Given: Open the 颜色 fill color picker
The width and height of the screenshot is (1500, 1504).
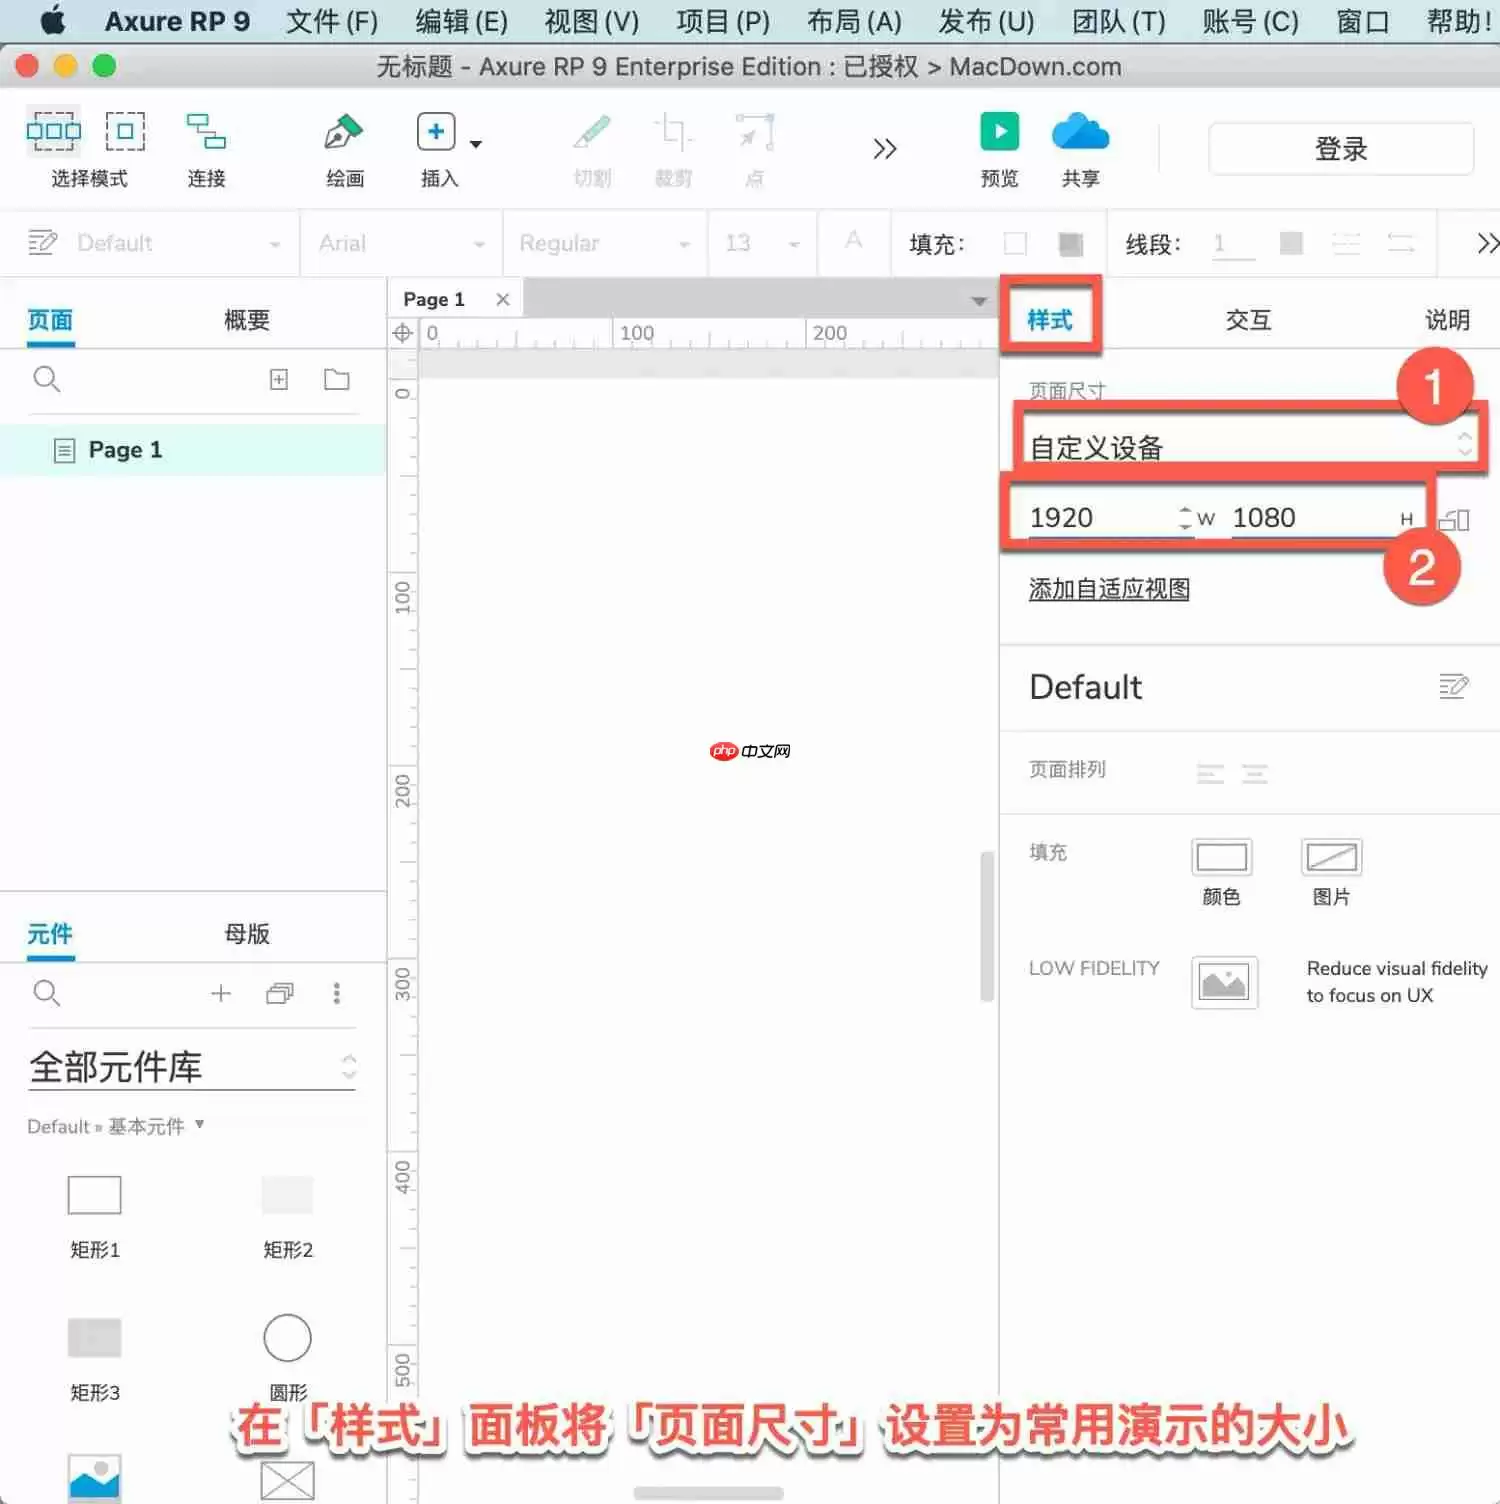Looking at the screenshot, I should (1221, 857).
